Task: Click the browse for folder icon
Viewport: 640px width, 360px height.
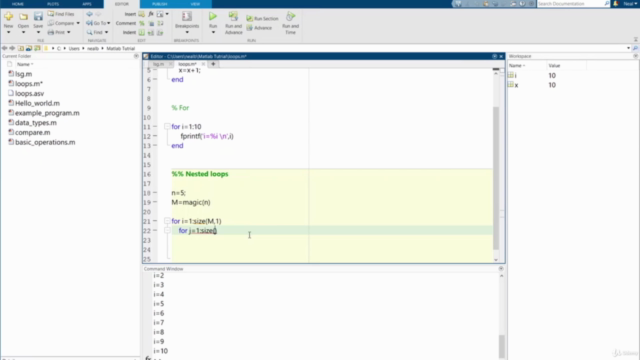Action: click(x=29, y=48)
